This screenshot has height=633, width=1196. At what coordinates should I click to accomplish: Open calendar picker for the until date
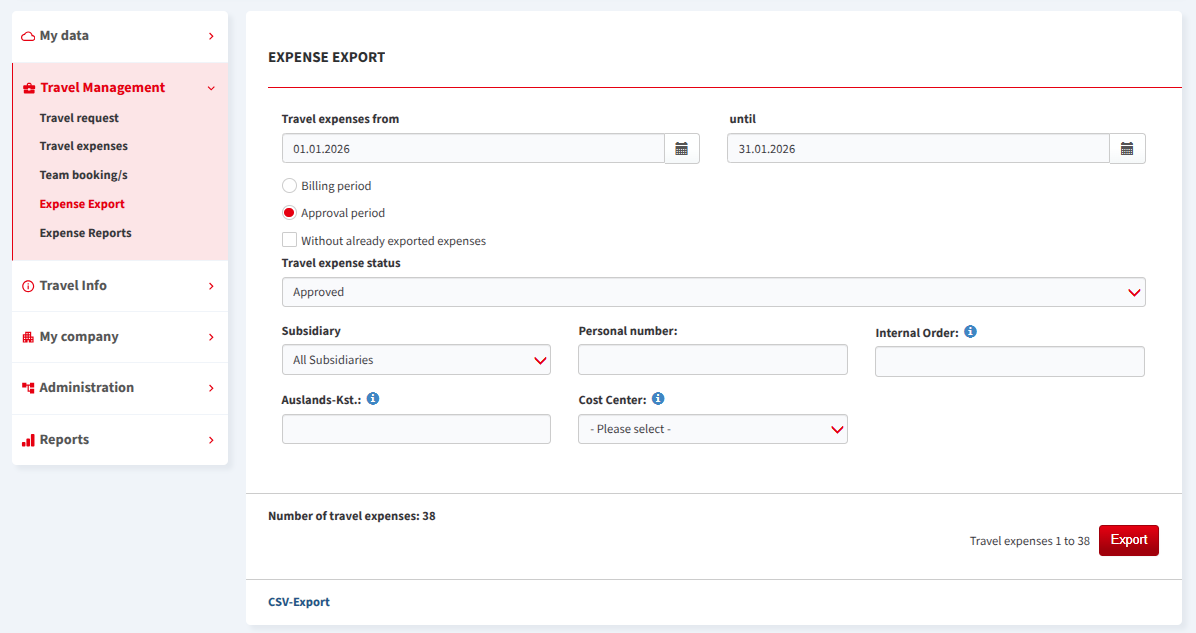(1127, 149)
